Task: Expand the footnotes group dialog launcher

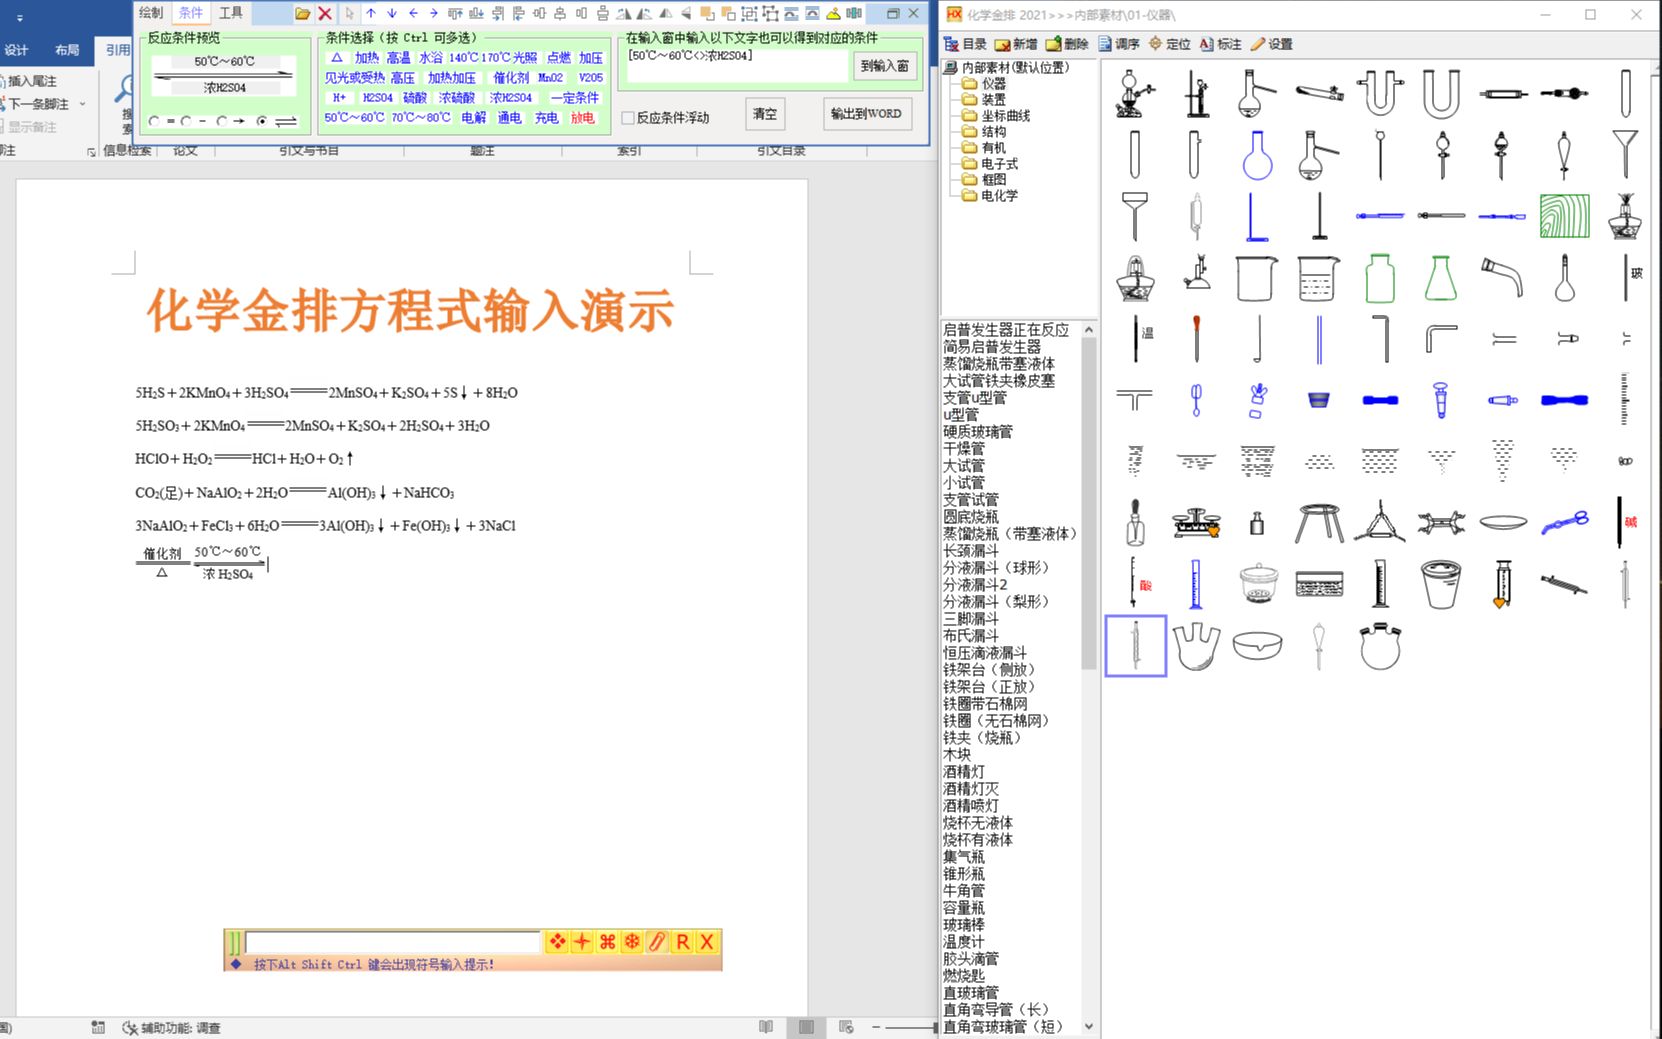Action: 91,152
